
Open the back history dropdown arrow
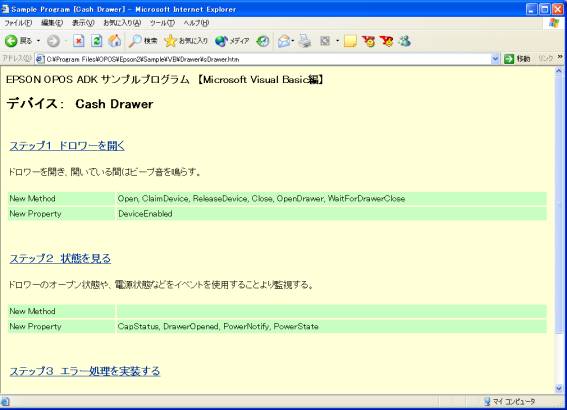pyautogui.click(x=38, y=41)
